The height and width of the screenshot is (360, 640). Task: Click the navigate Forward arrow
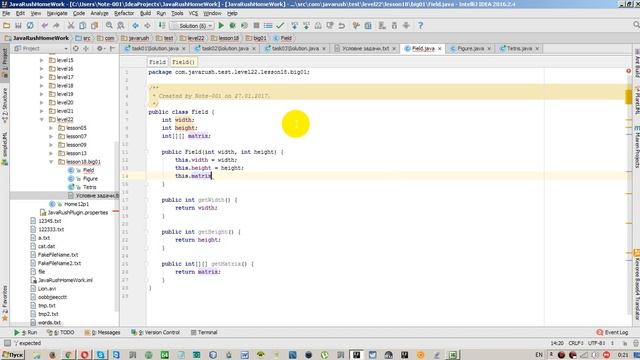(147, 25)
